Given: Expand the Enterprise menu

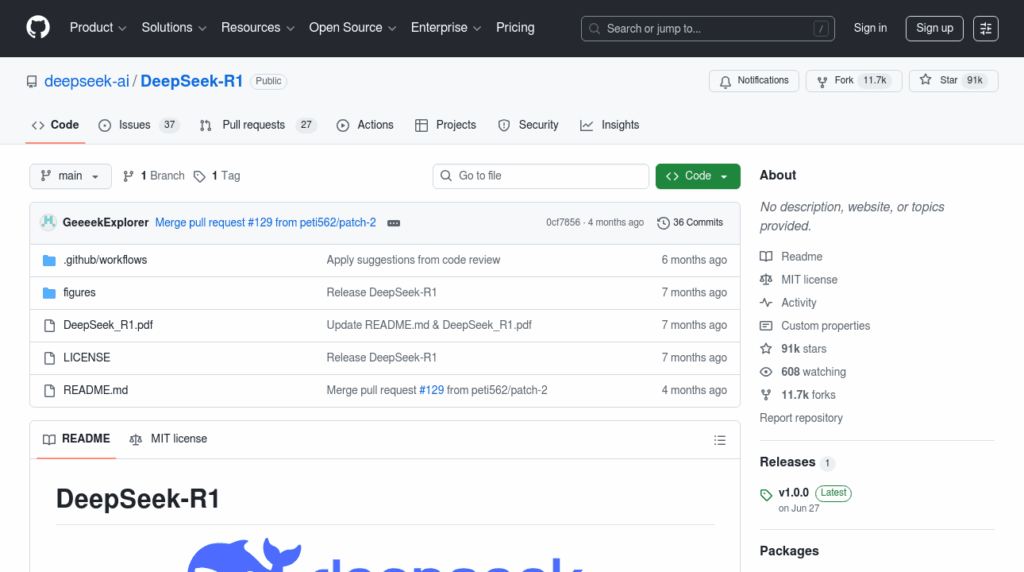Looking at the screenshot, I should [446, 27].
